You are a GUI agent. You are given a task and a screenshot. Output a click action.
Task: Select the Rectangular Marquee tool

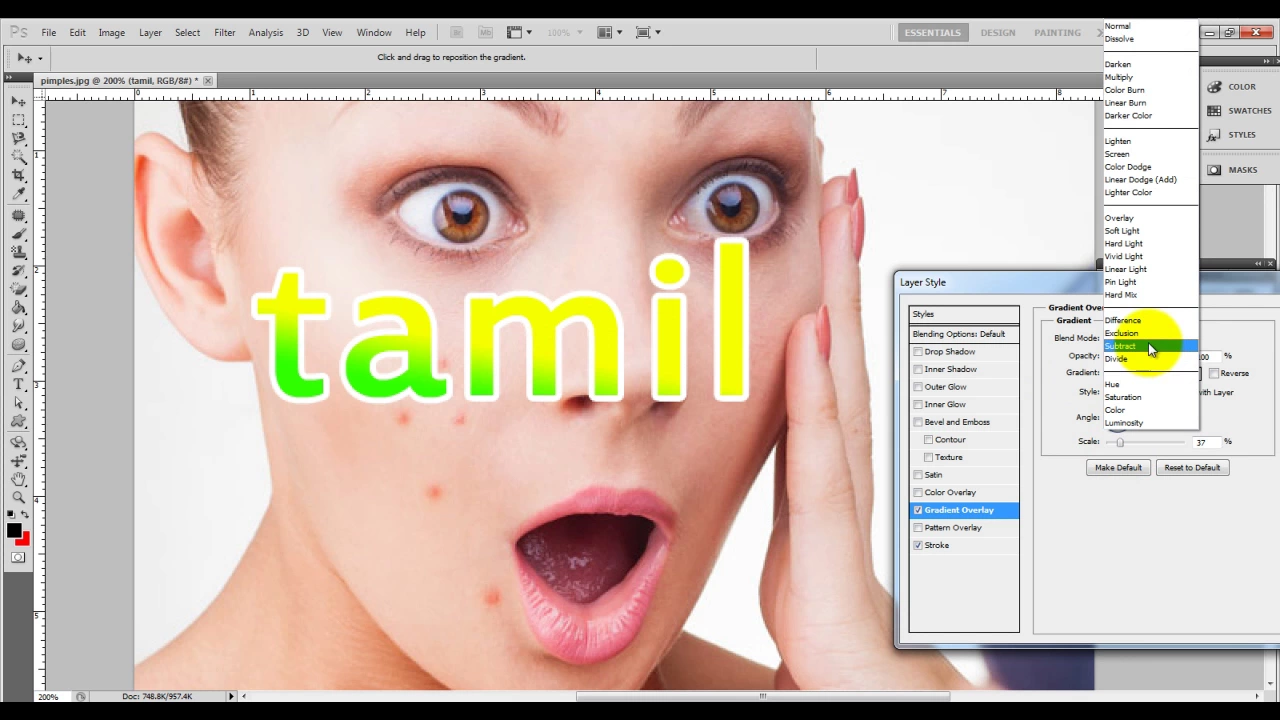tap(18, 120)
